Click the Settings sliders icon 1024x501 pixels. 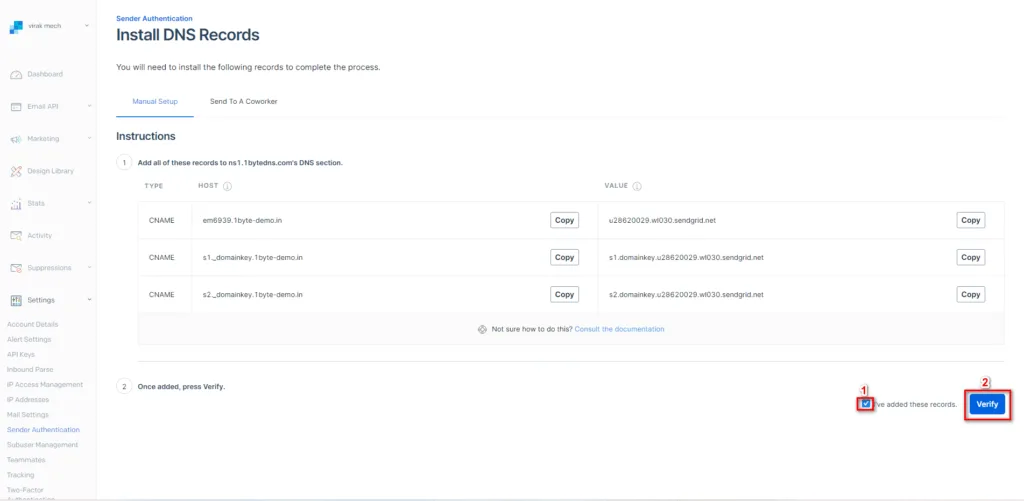pyautogui.click(x=16, y=300)
